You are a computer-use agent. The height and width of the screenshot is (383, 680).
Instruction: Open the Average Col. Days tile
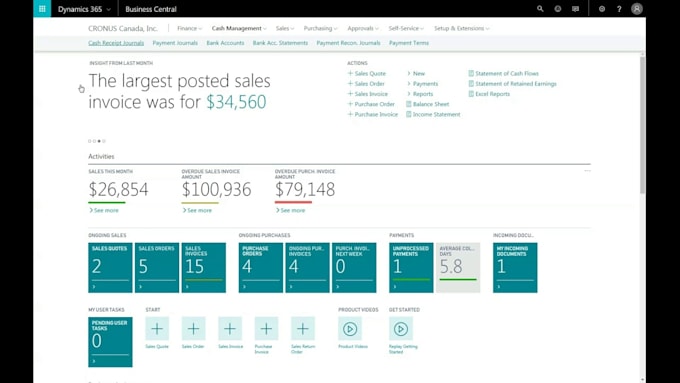tap(458, 268)
